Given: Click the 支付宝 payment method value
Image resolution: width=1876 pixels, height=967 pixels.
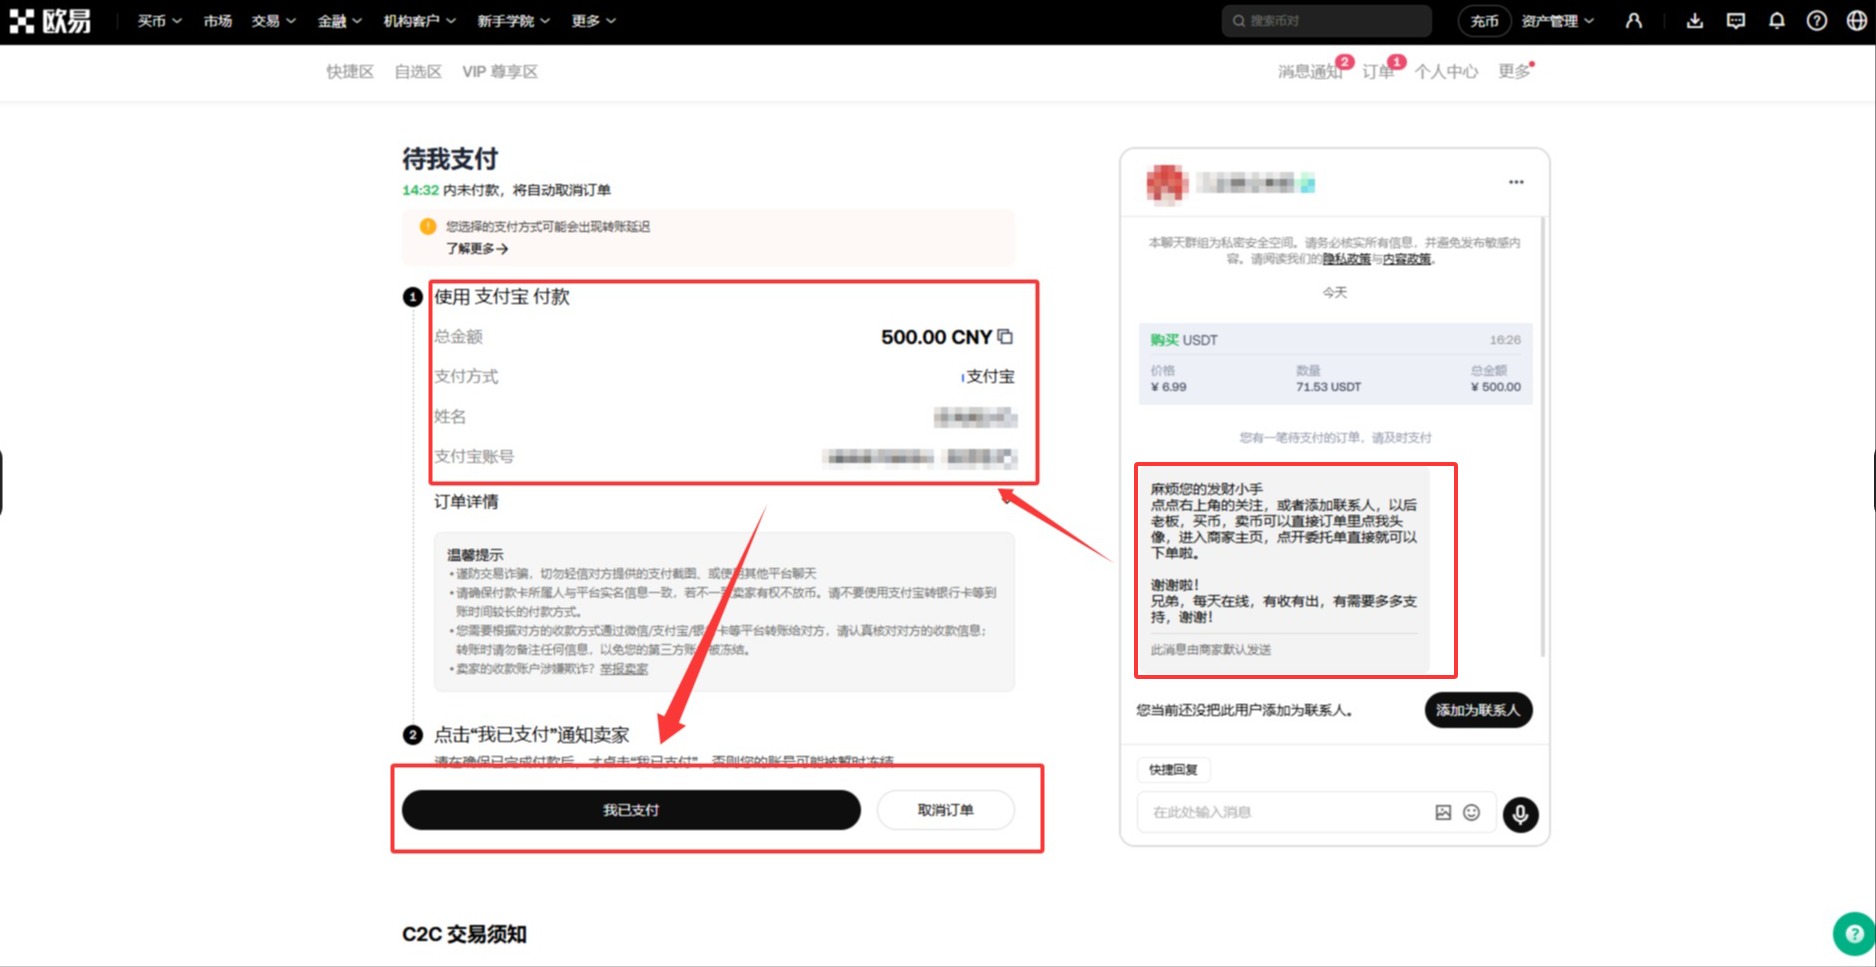Looking at the screenshot, I should (x=990, y=377).
